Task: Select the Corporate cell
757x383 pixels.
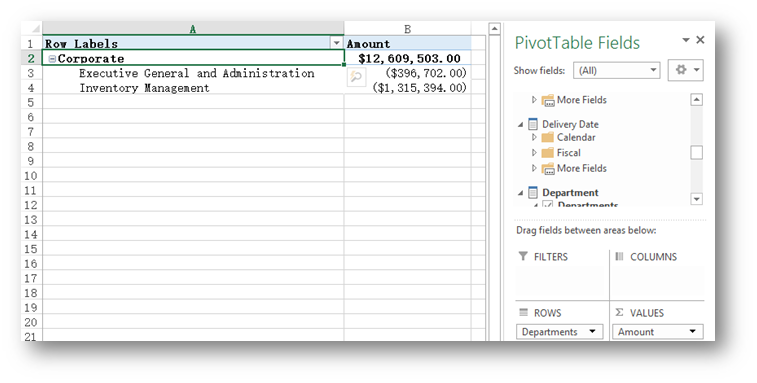Action: pyautogui.click(x=193, y=58)
